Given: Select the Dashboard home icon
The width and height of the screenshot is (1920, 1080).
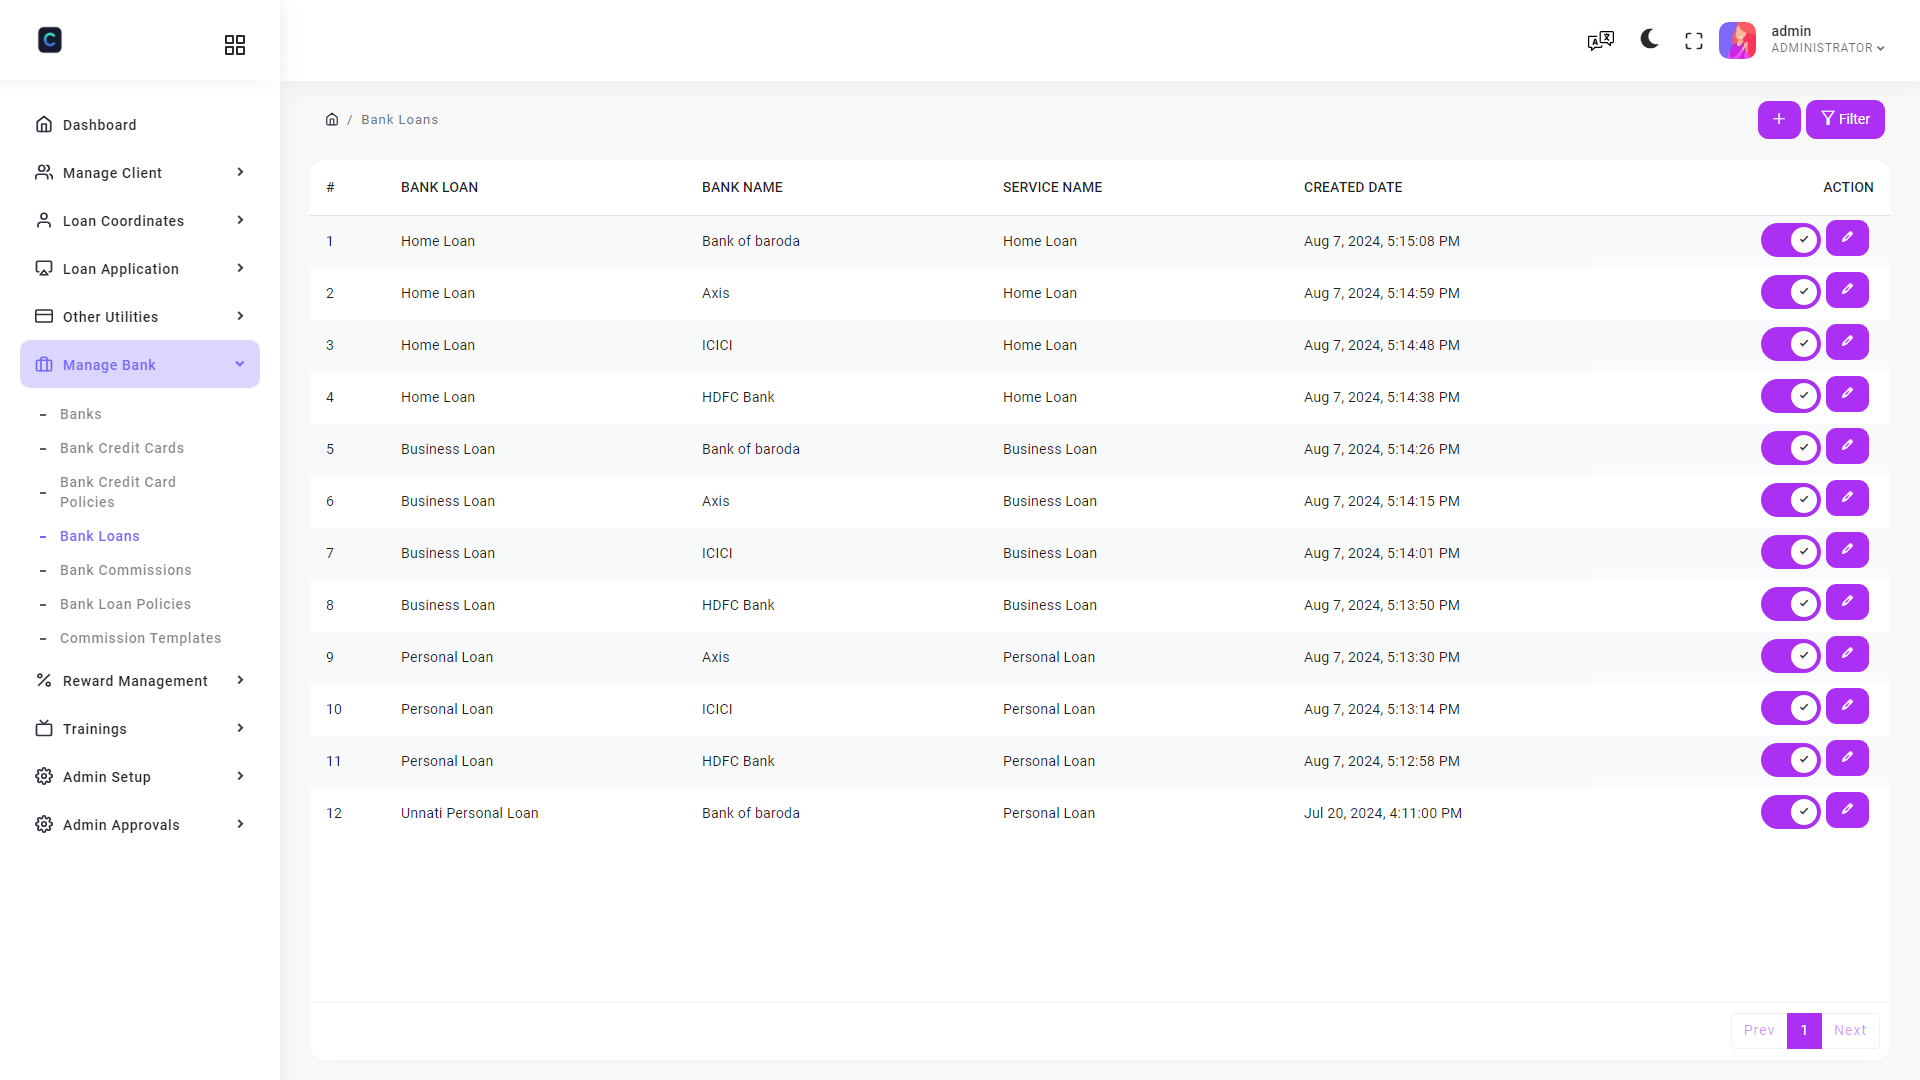Looking at the screenshot, I should point(44,124).
